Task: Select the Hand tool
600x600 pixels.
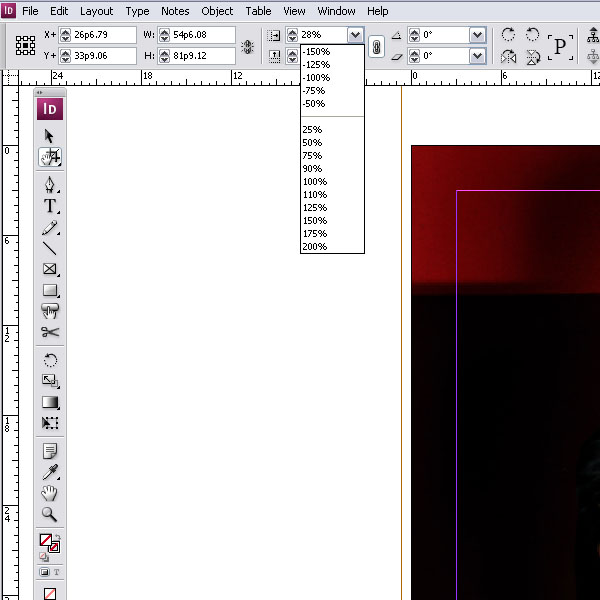Action: click(49, 493)
